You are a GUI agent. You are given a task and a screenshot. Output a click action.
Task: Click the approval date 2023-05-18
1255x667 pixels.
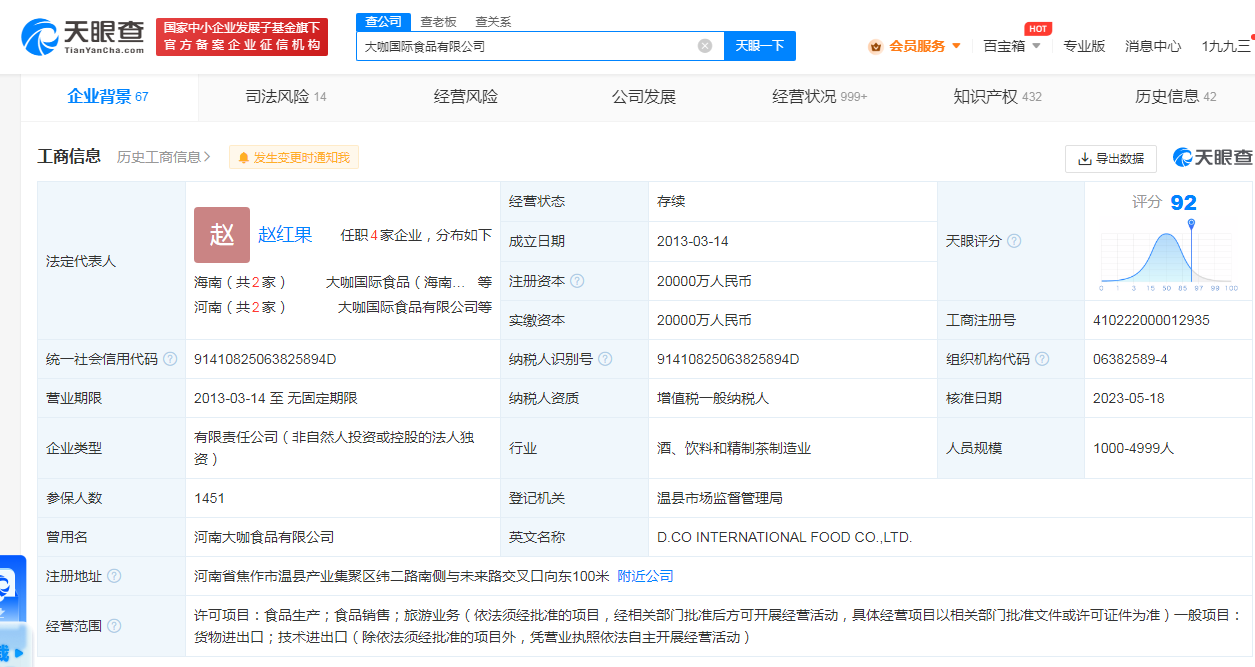[1129, 398]
